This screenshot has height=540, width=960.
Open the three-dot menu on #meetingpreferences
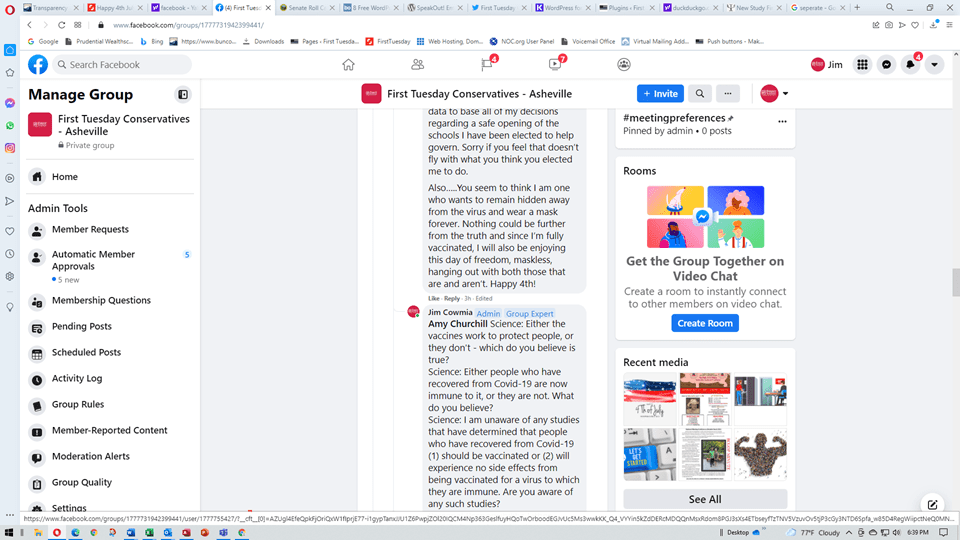tap(782, 122)
